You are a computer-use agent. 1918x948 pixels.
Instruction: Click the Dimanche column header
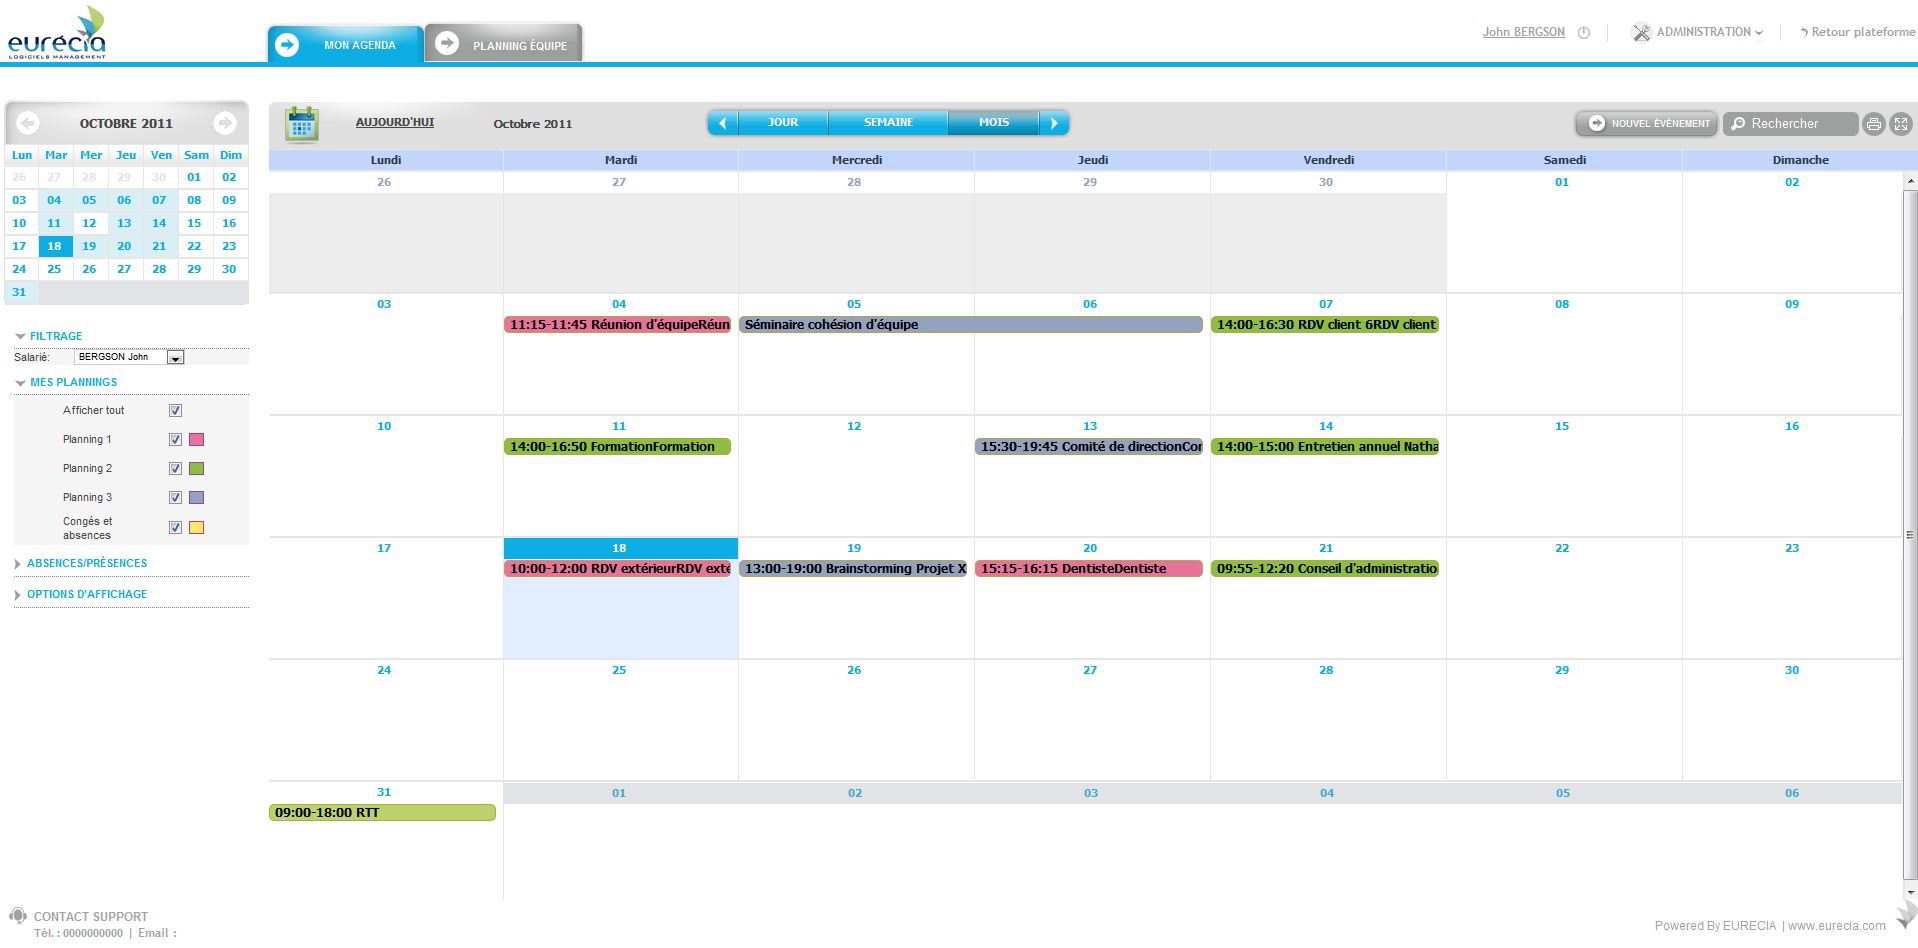1800,160
